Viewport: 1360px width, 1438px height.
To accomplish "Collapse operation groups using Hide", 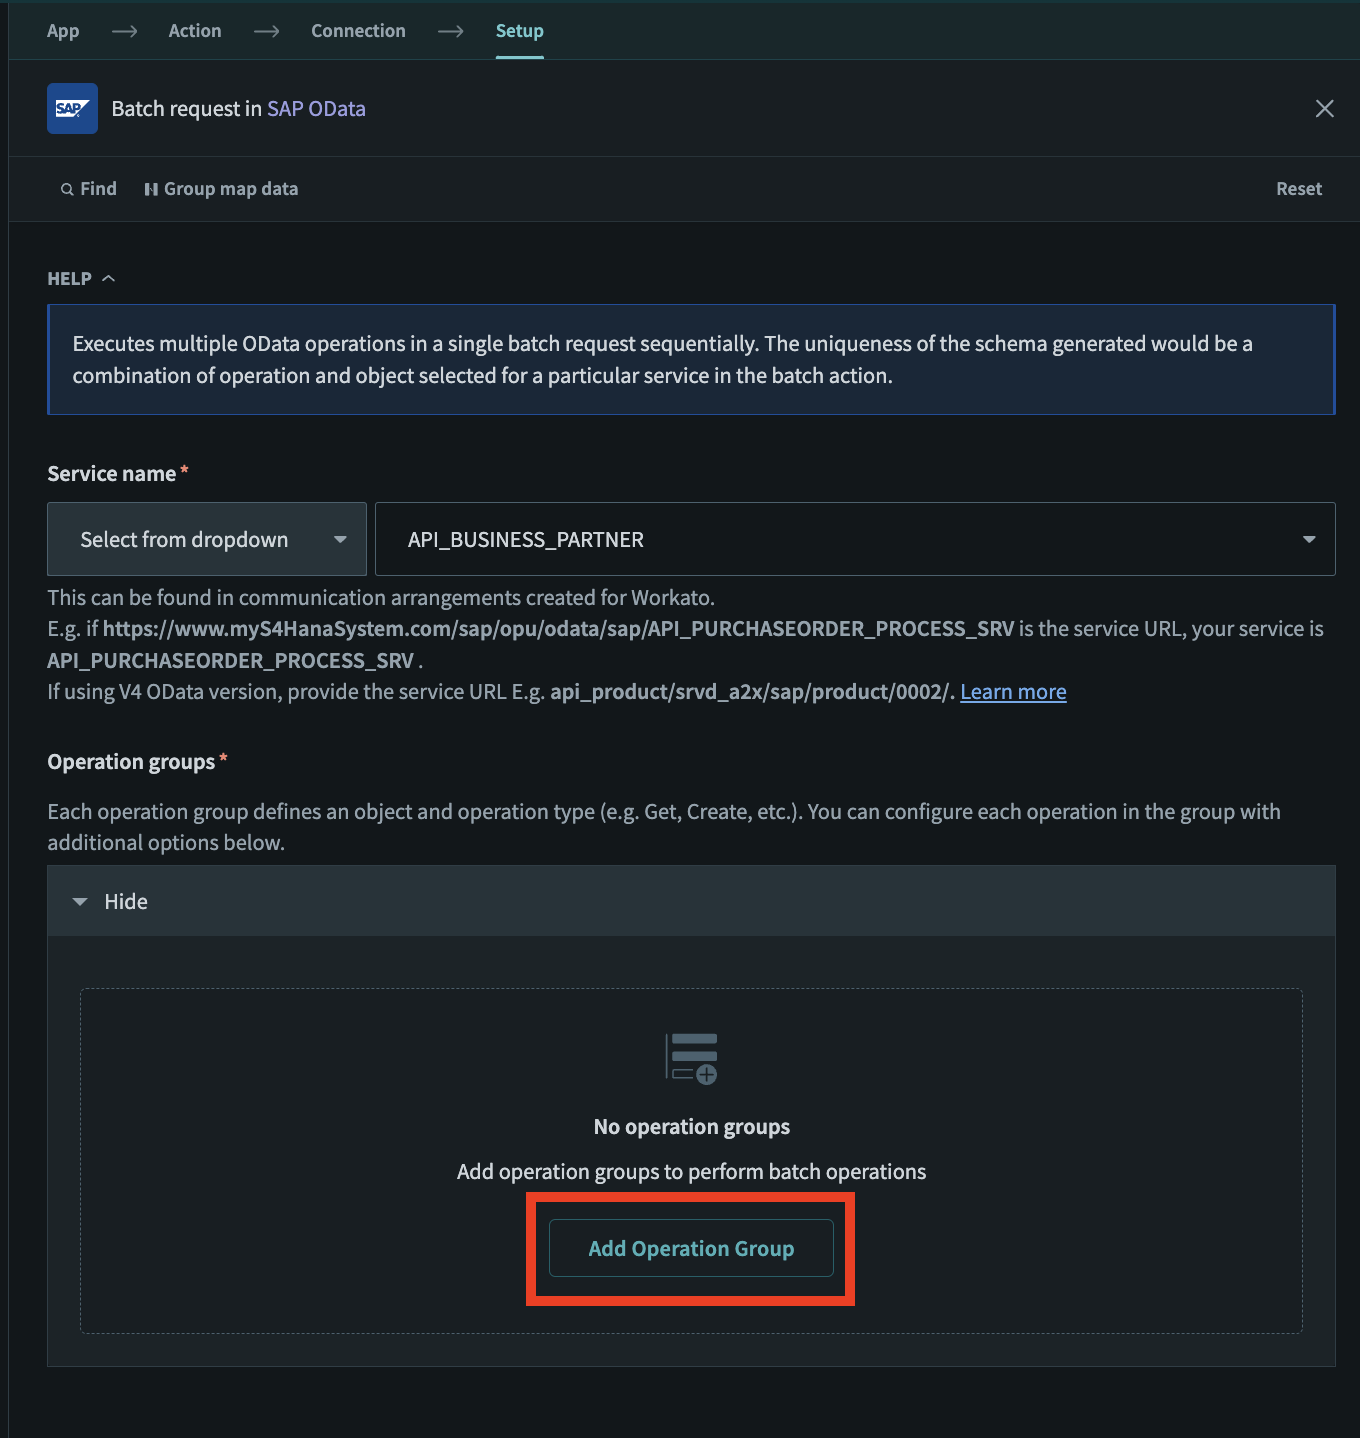I will 111,902.
